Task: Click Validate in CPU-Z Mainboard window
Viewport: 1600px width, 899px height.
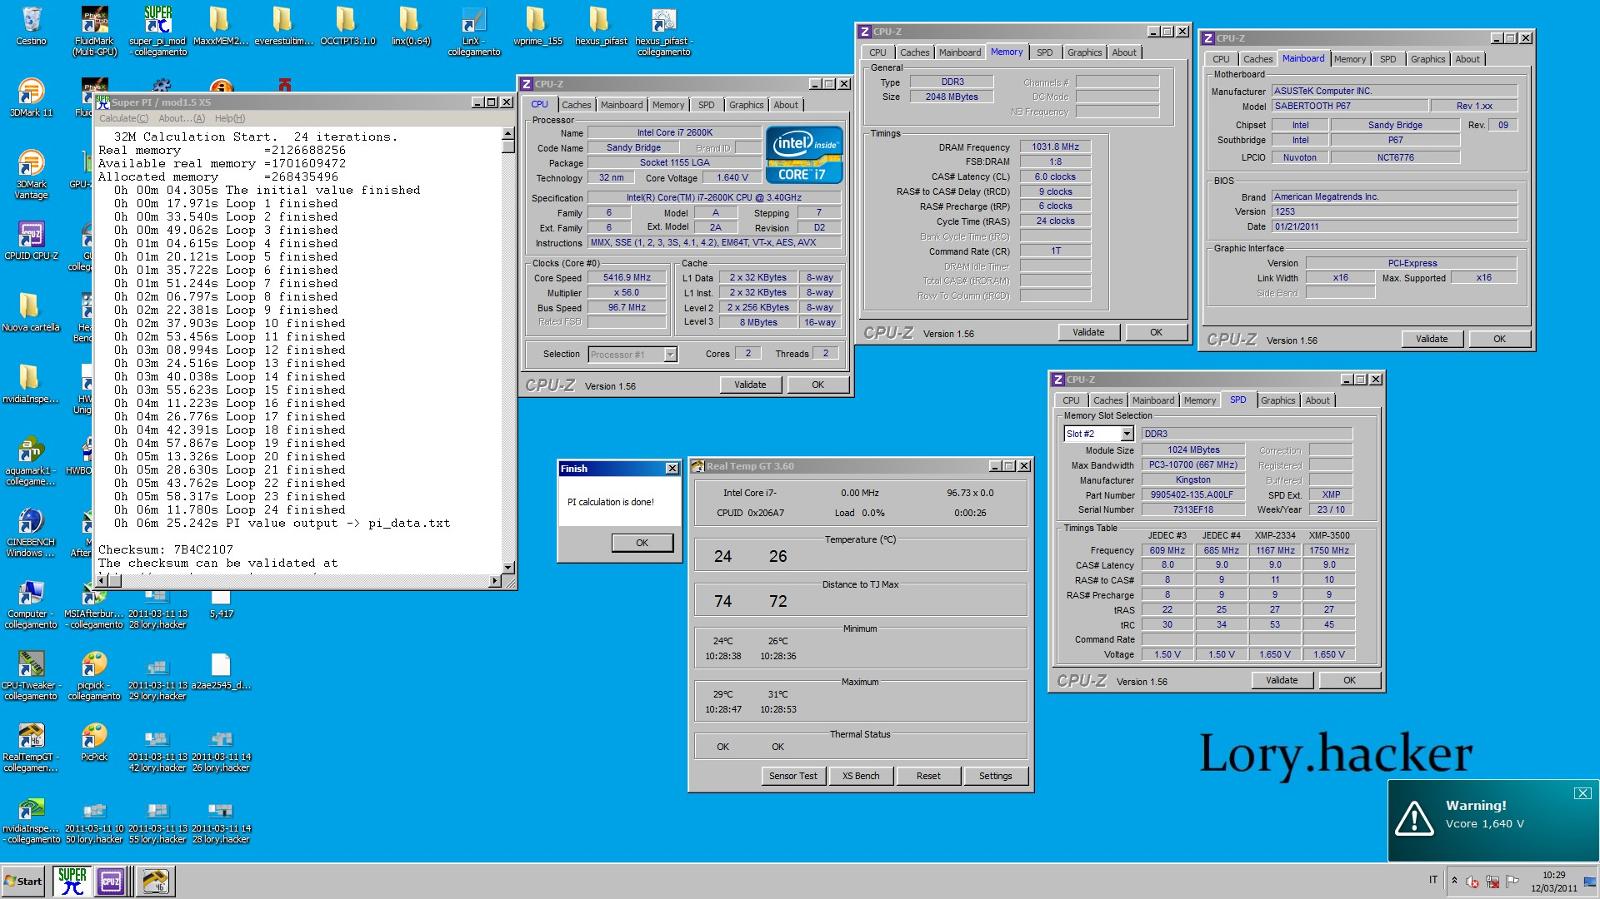Action: click(x=1432, y=339)
